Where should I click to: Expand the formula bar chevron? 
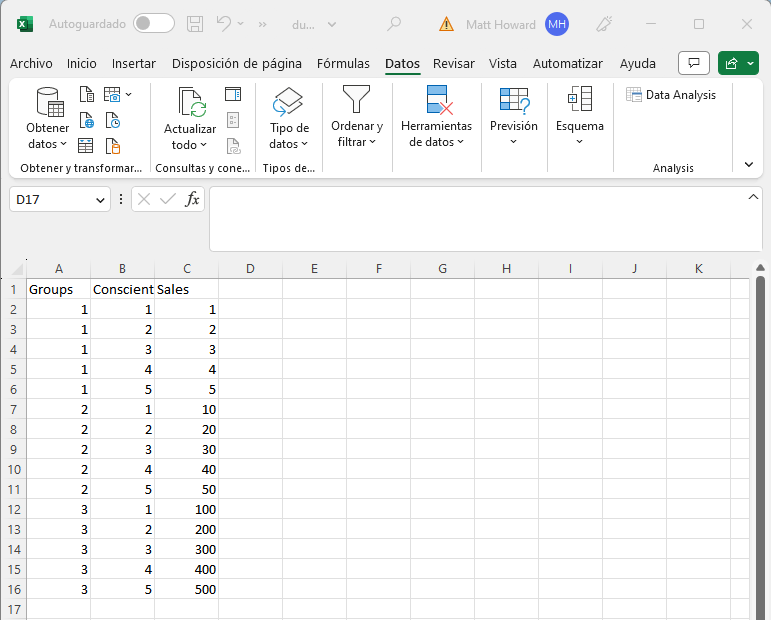754,198
